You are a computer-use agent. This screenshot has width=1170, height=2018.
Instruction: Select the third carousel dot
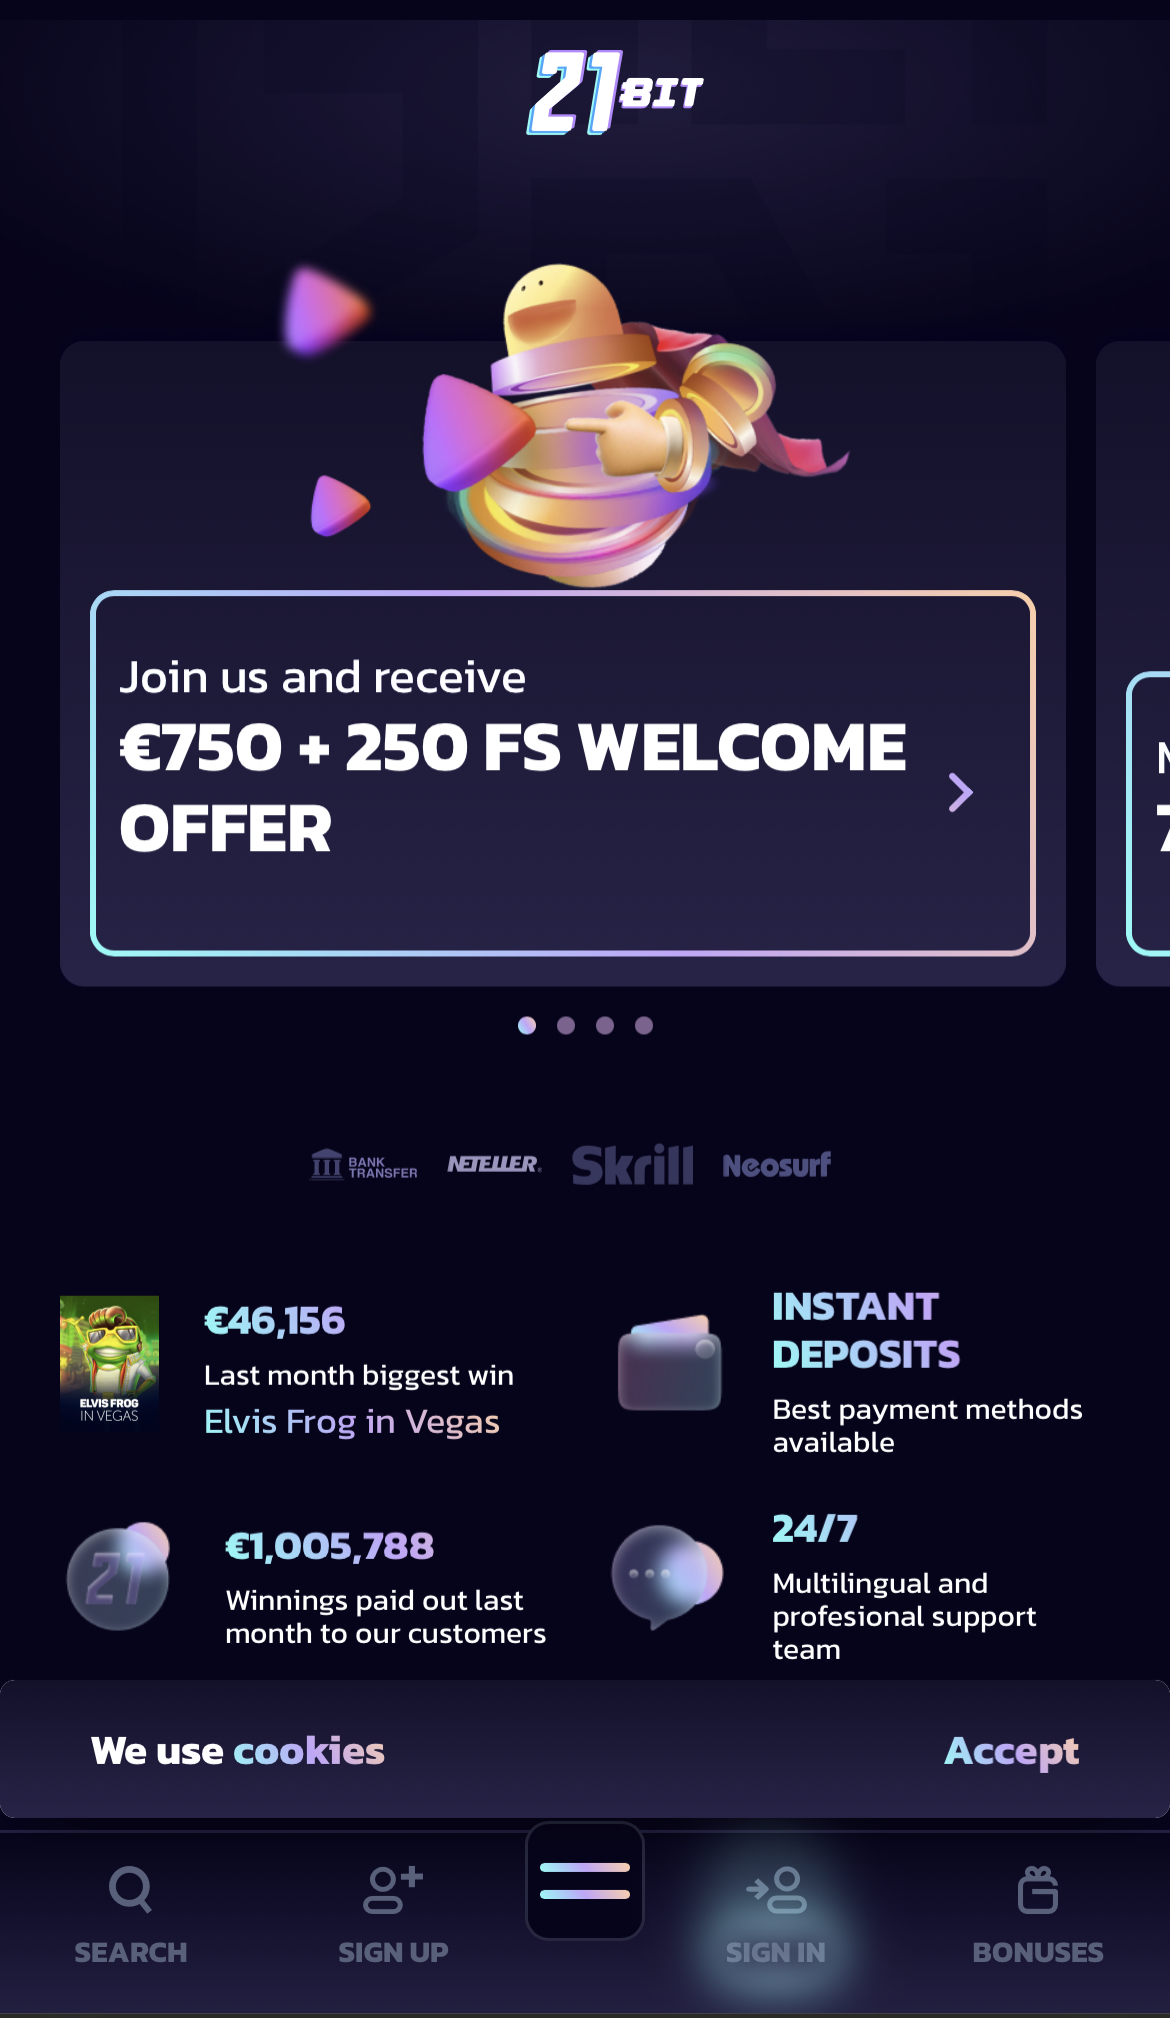(605, 1025)
